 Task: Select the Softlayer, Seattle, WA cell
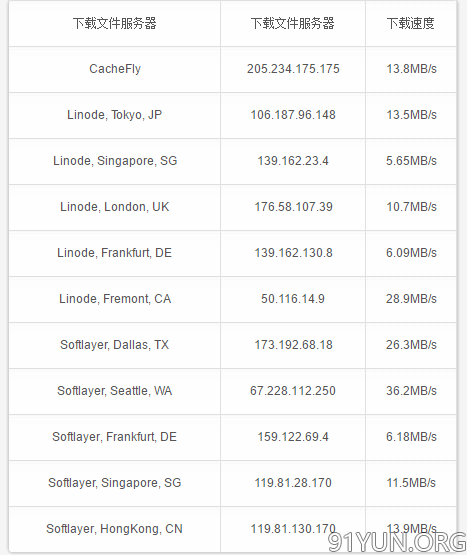[x=115, y=391]
